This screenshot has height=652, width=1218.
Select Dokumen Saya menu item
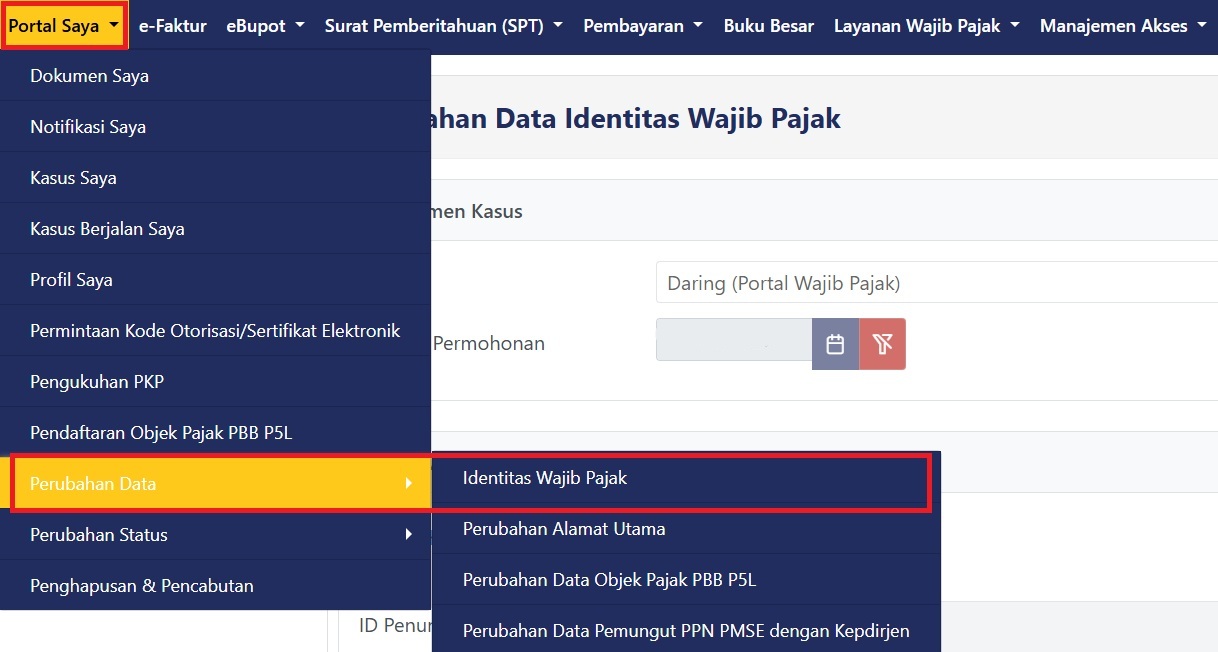coord(90,76)
